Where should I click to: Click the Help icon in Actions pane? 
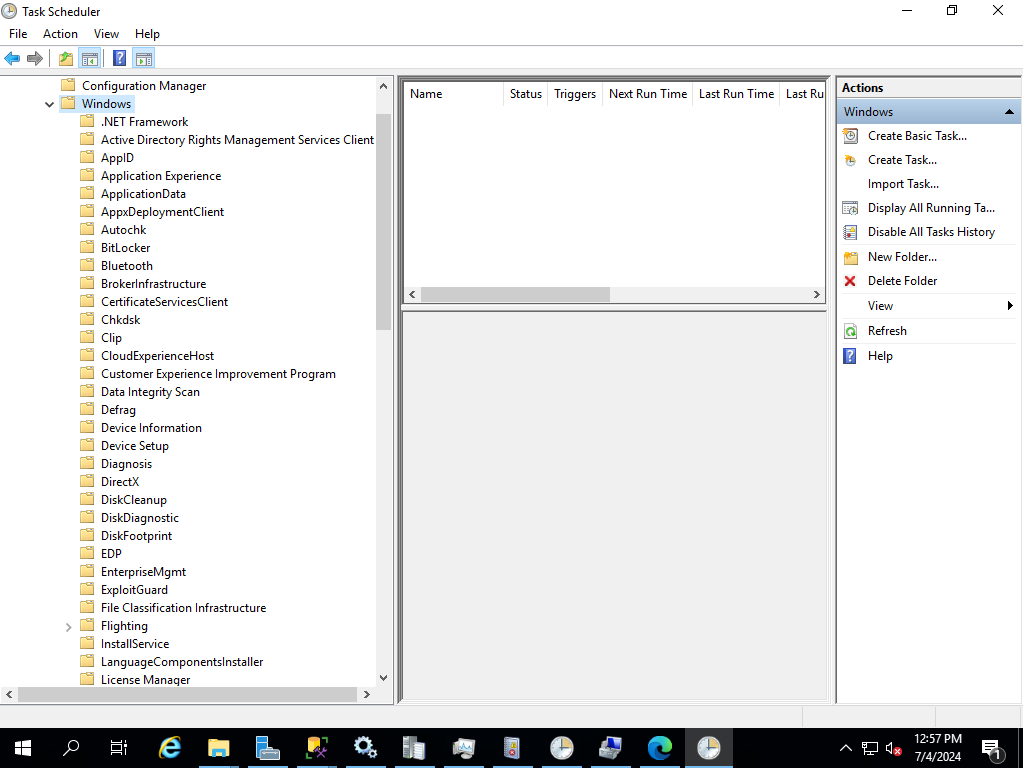pyautogui.click(x=850, y=356)
